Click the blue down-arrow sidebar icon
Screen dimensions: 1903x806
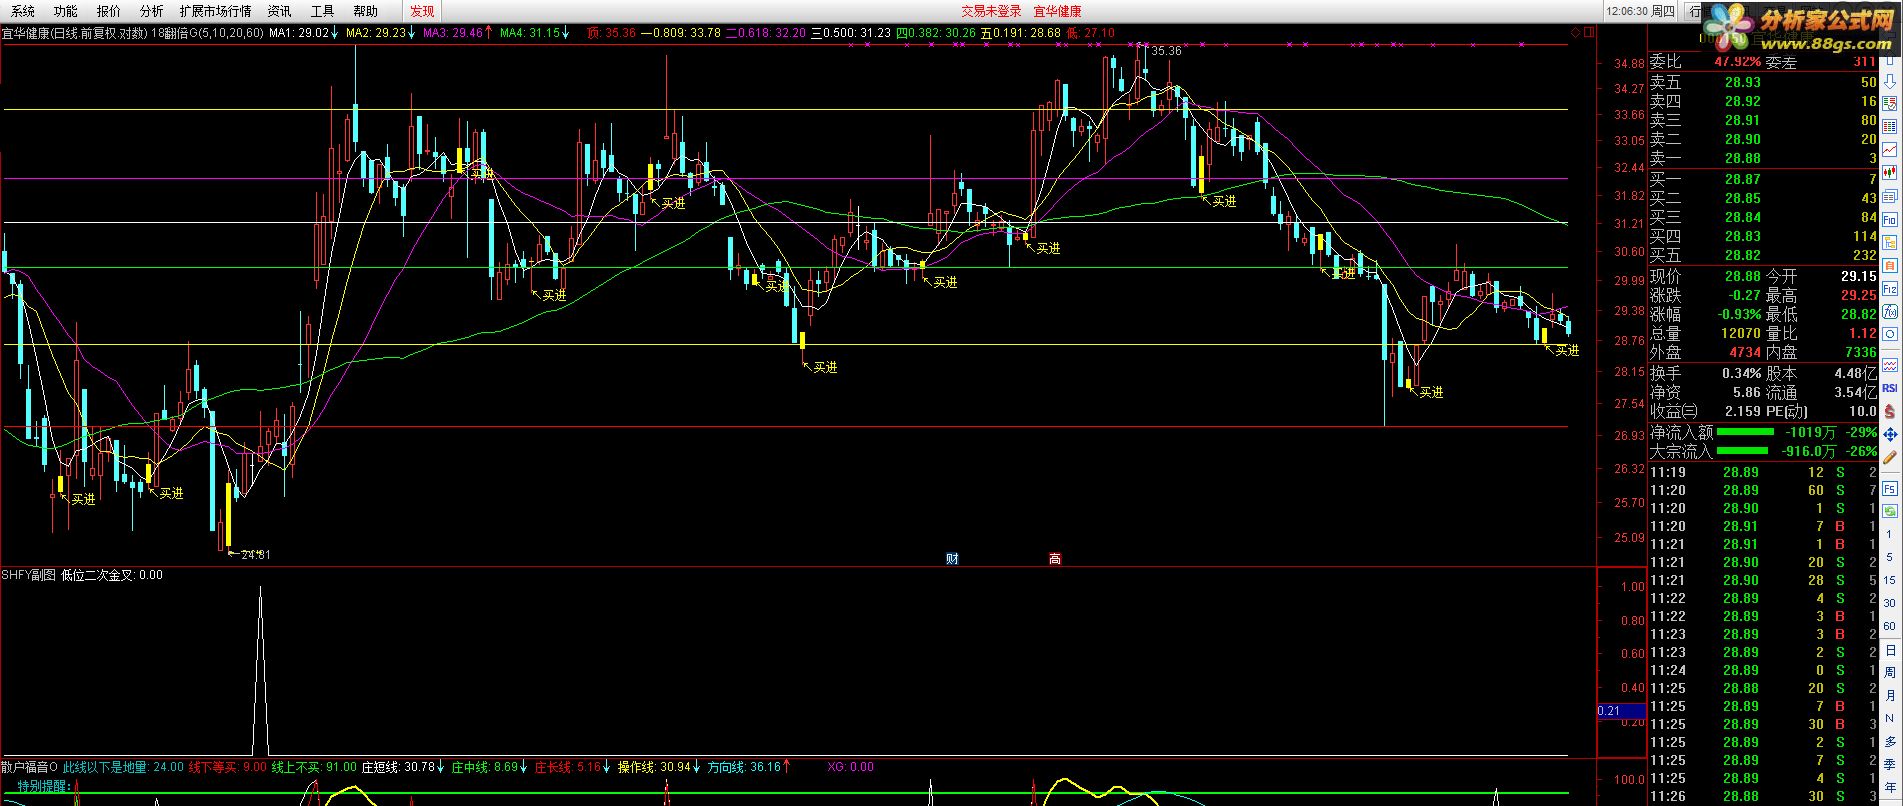pos(1890,81)
